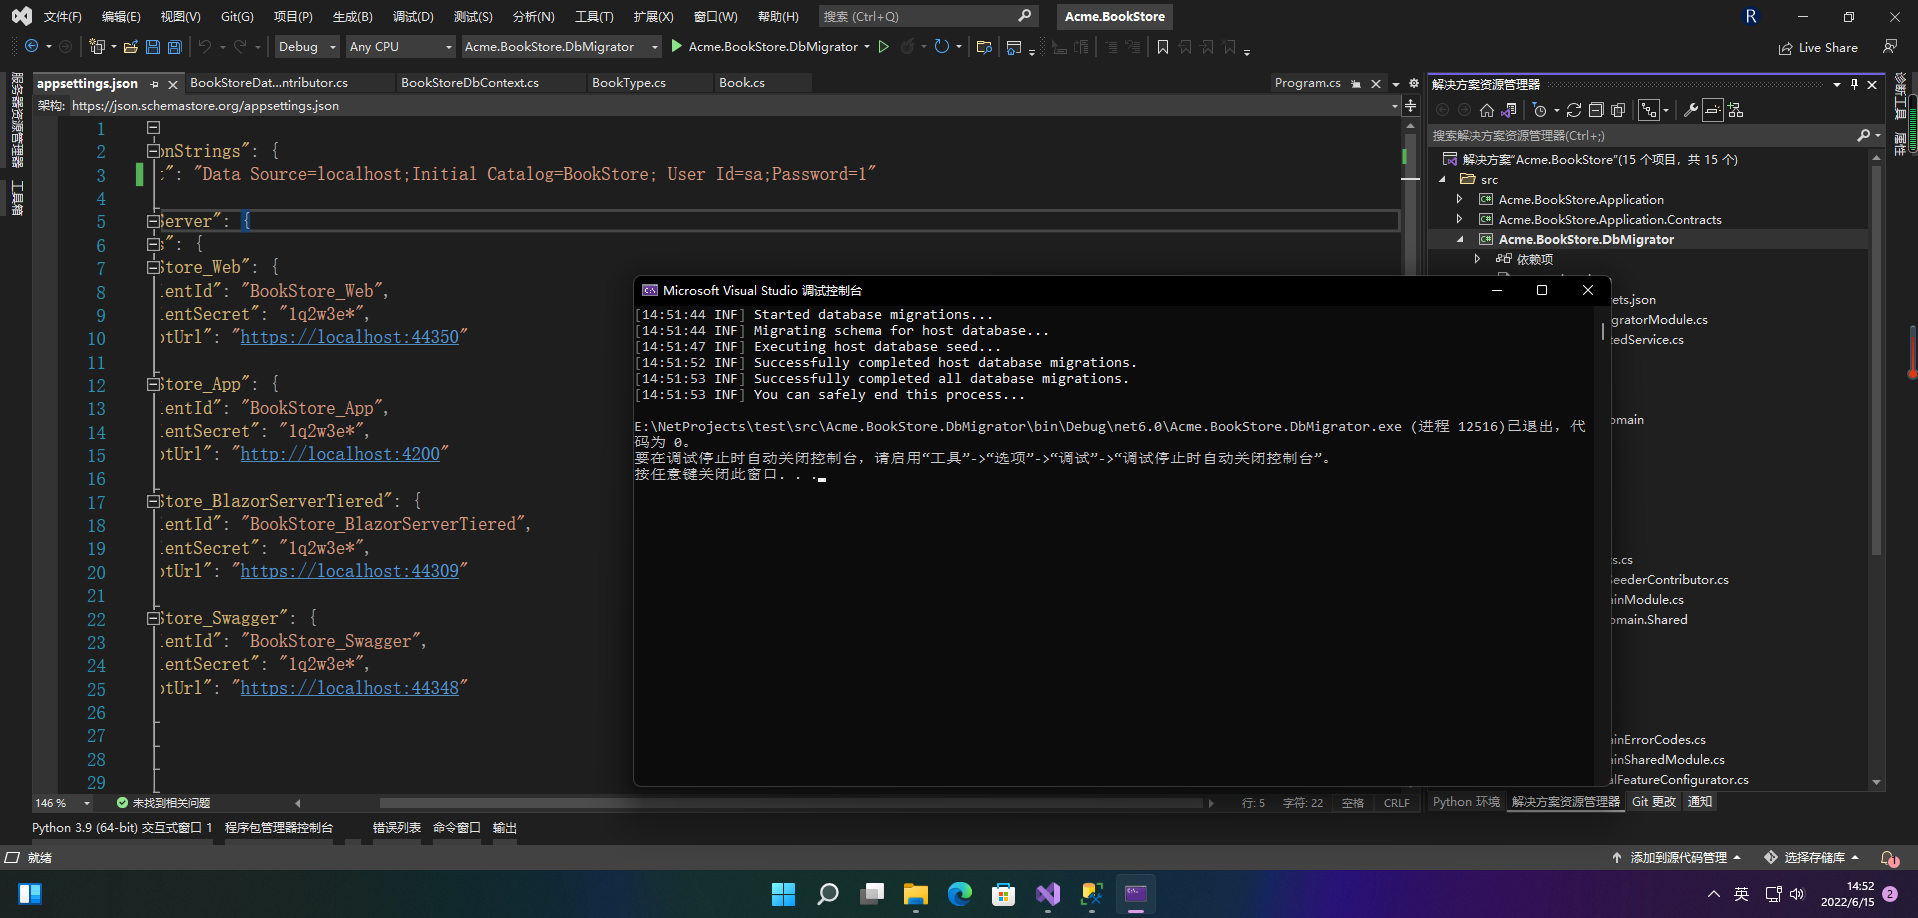Open the 工具(T) menu
Image resolution: width=1918 pixels, height=918 pixels.
(594, 17)
